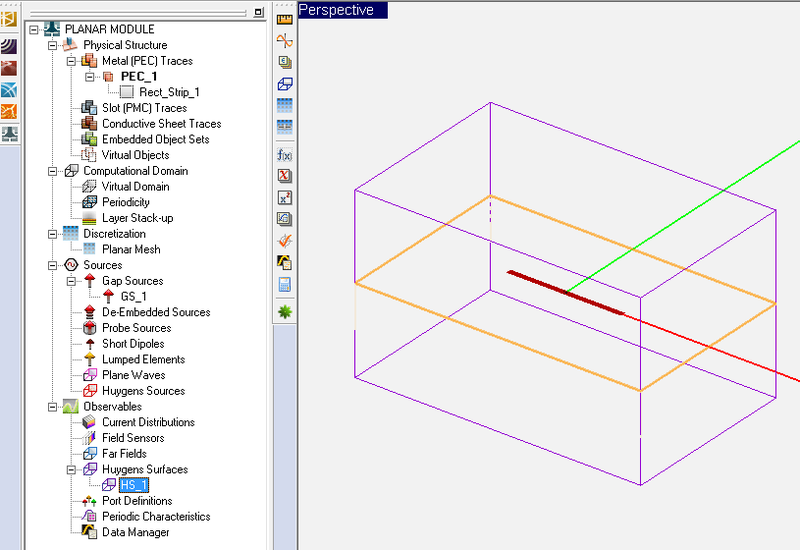
Task: Click the navigation panel float button
Action: 259,12
